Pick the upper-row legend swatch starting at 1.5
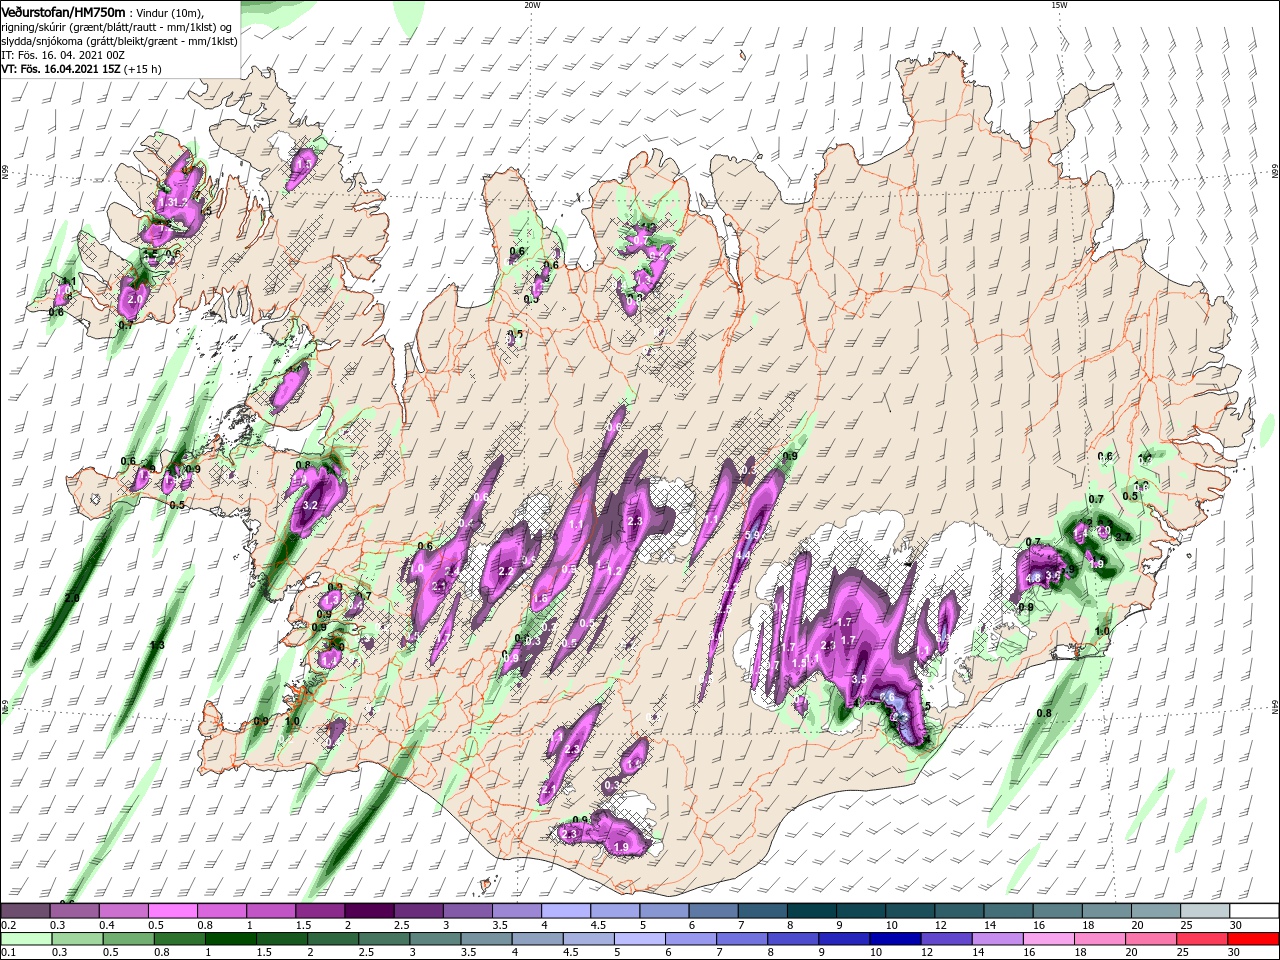 point(320,911)
